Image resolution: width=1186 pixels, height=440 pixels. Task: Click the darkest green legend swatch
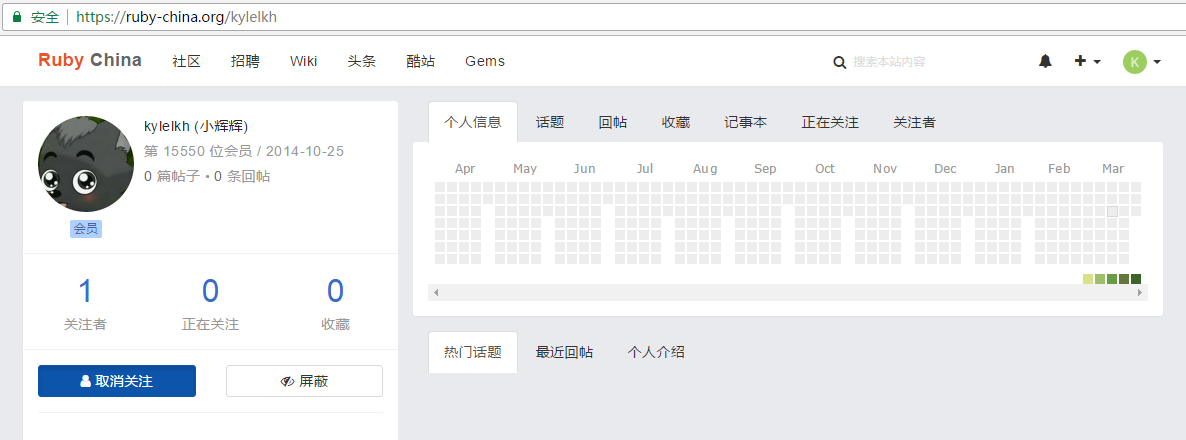click(1135, 279)
